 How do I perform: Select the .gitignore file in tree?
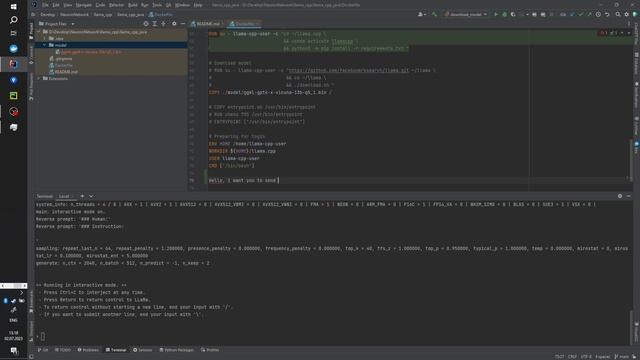pyautogui.click(x=60, y=59)
